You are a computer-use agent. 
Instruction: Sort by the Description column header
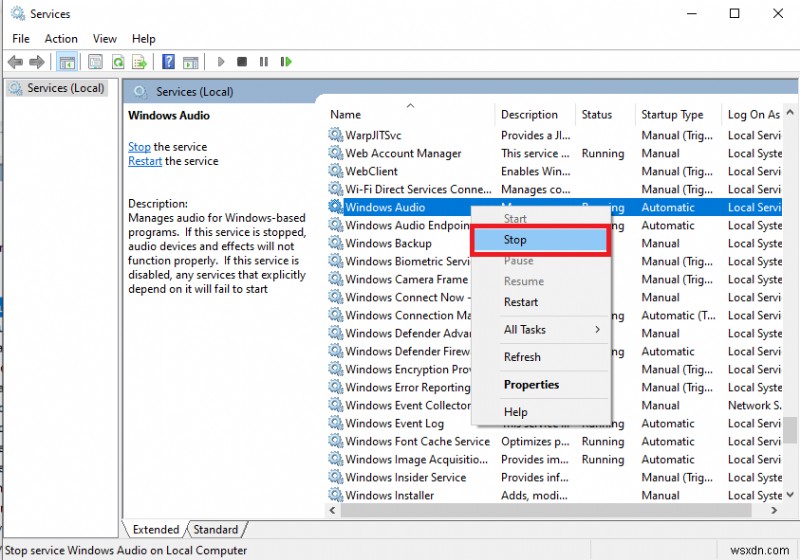pyautogui.click(x=535, y=114)
